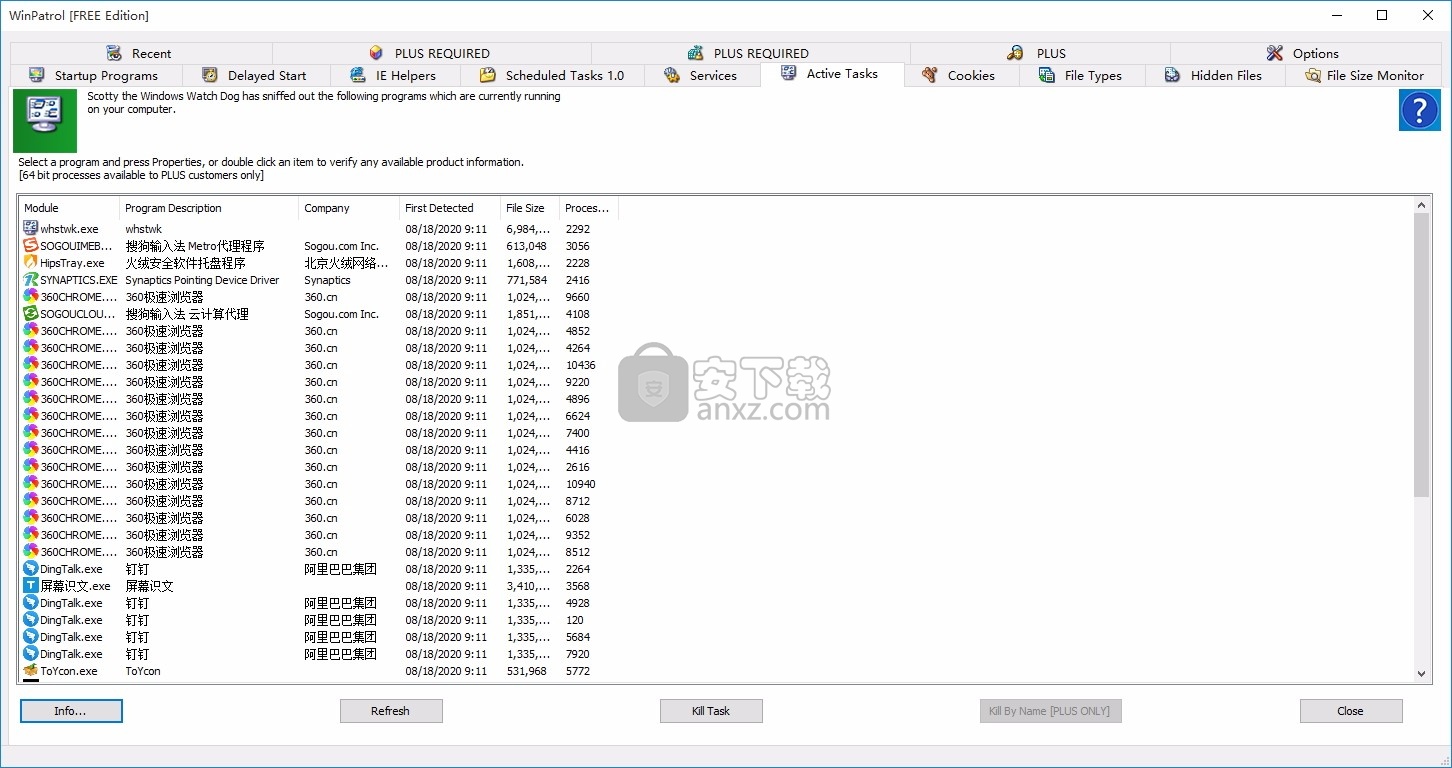This screenshot has width=1452, height=768.
Task: Click the 屏幕识文.exe process icon
Action: tap(31, 586)
